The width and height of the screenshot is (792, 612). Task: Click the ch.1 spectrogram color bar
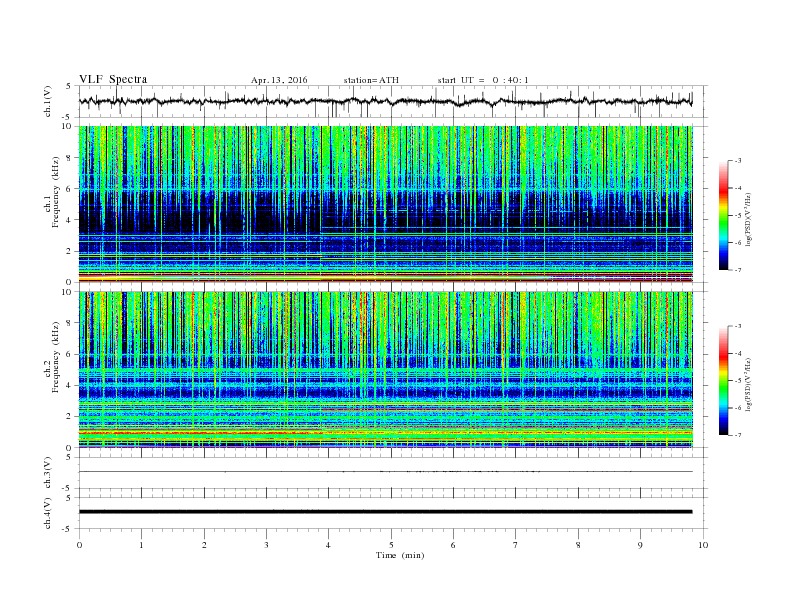click(x=723, y=215)
